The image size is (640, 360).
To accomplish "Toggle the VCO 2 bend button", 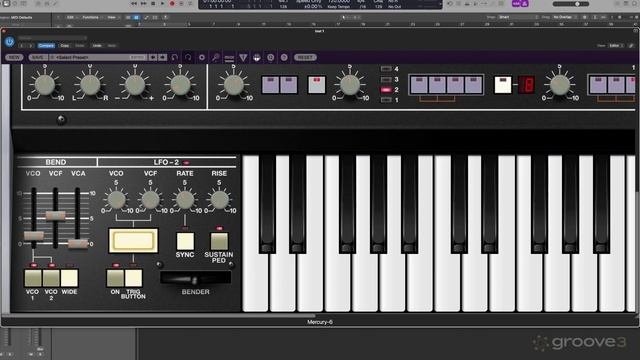I will point(51,278).
